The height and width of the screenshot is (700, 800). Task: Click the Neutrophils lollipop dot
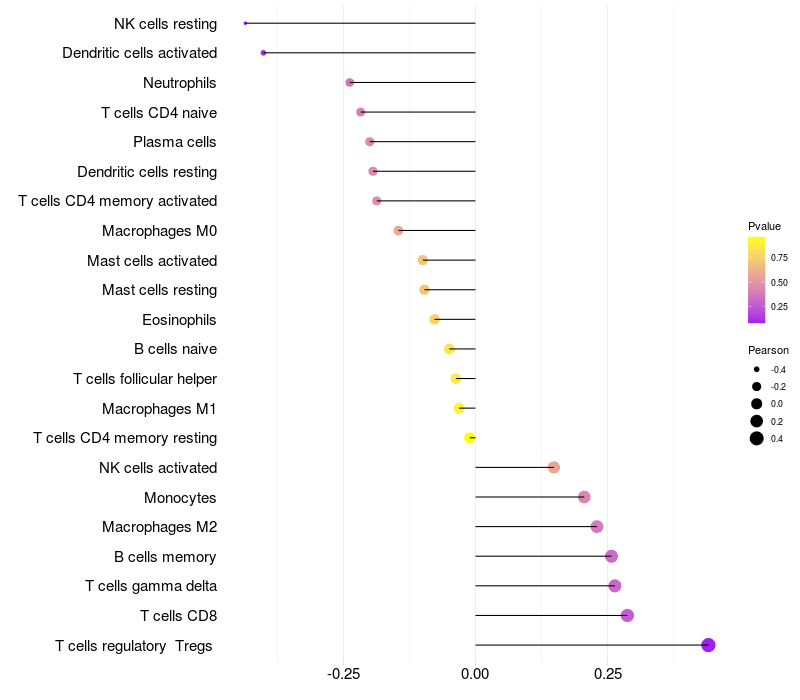349,82
